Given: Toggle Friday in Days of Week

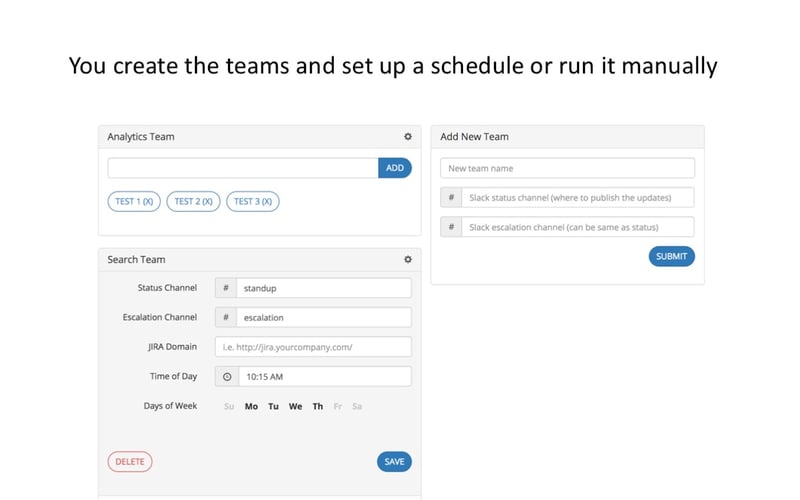Looking at the screenshot, I should click(x=338, y=407).
